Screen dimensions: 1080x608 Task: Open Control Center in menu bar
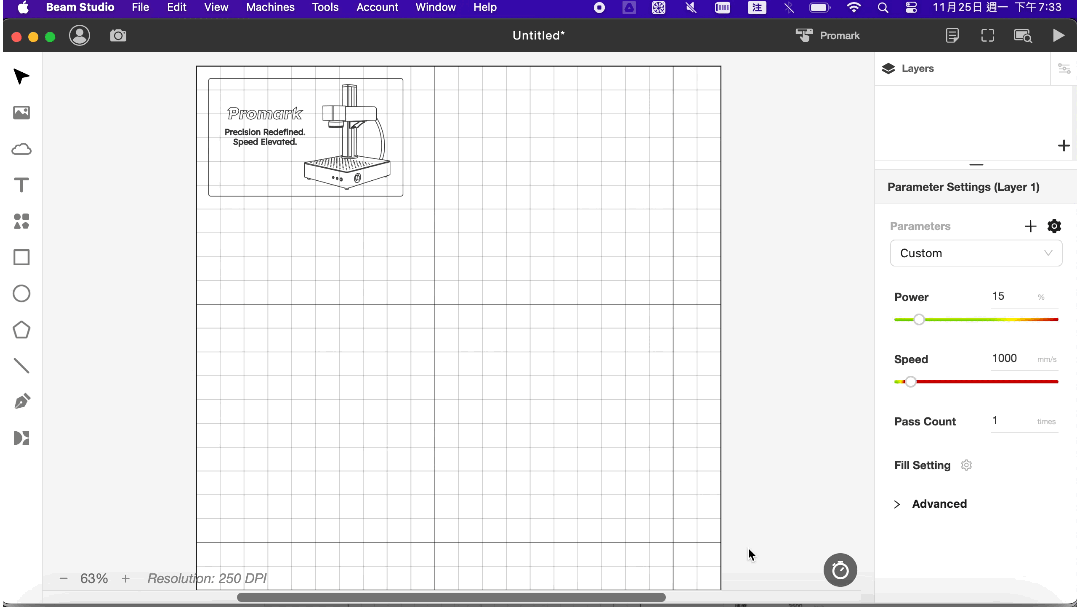911,8
